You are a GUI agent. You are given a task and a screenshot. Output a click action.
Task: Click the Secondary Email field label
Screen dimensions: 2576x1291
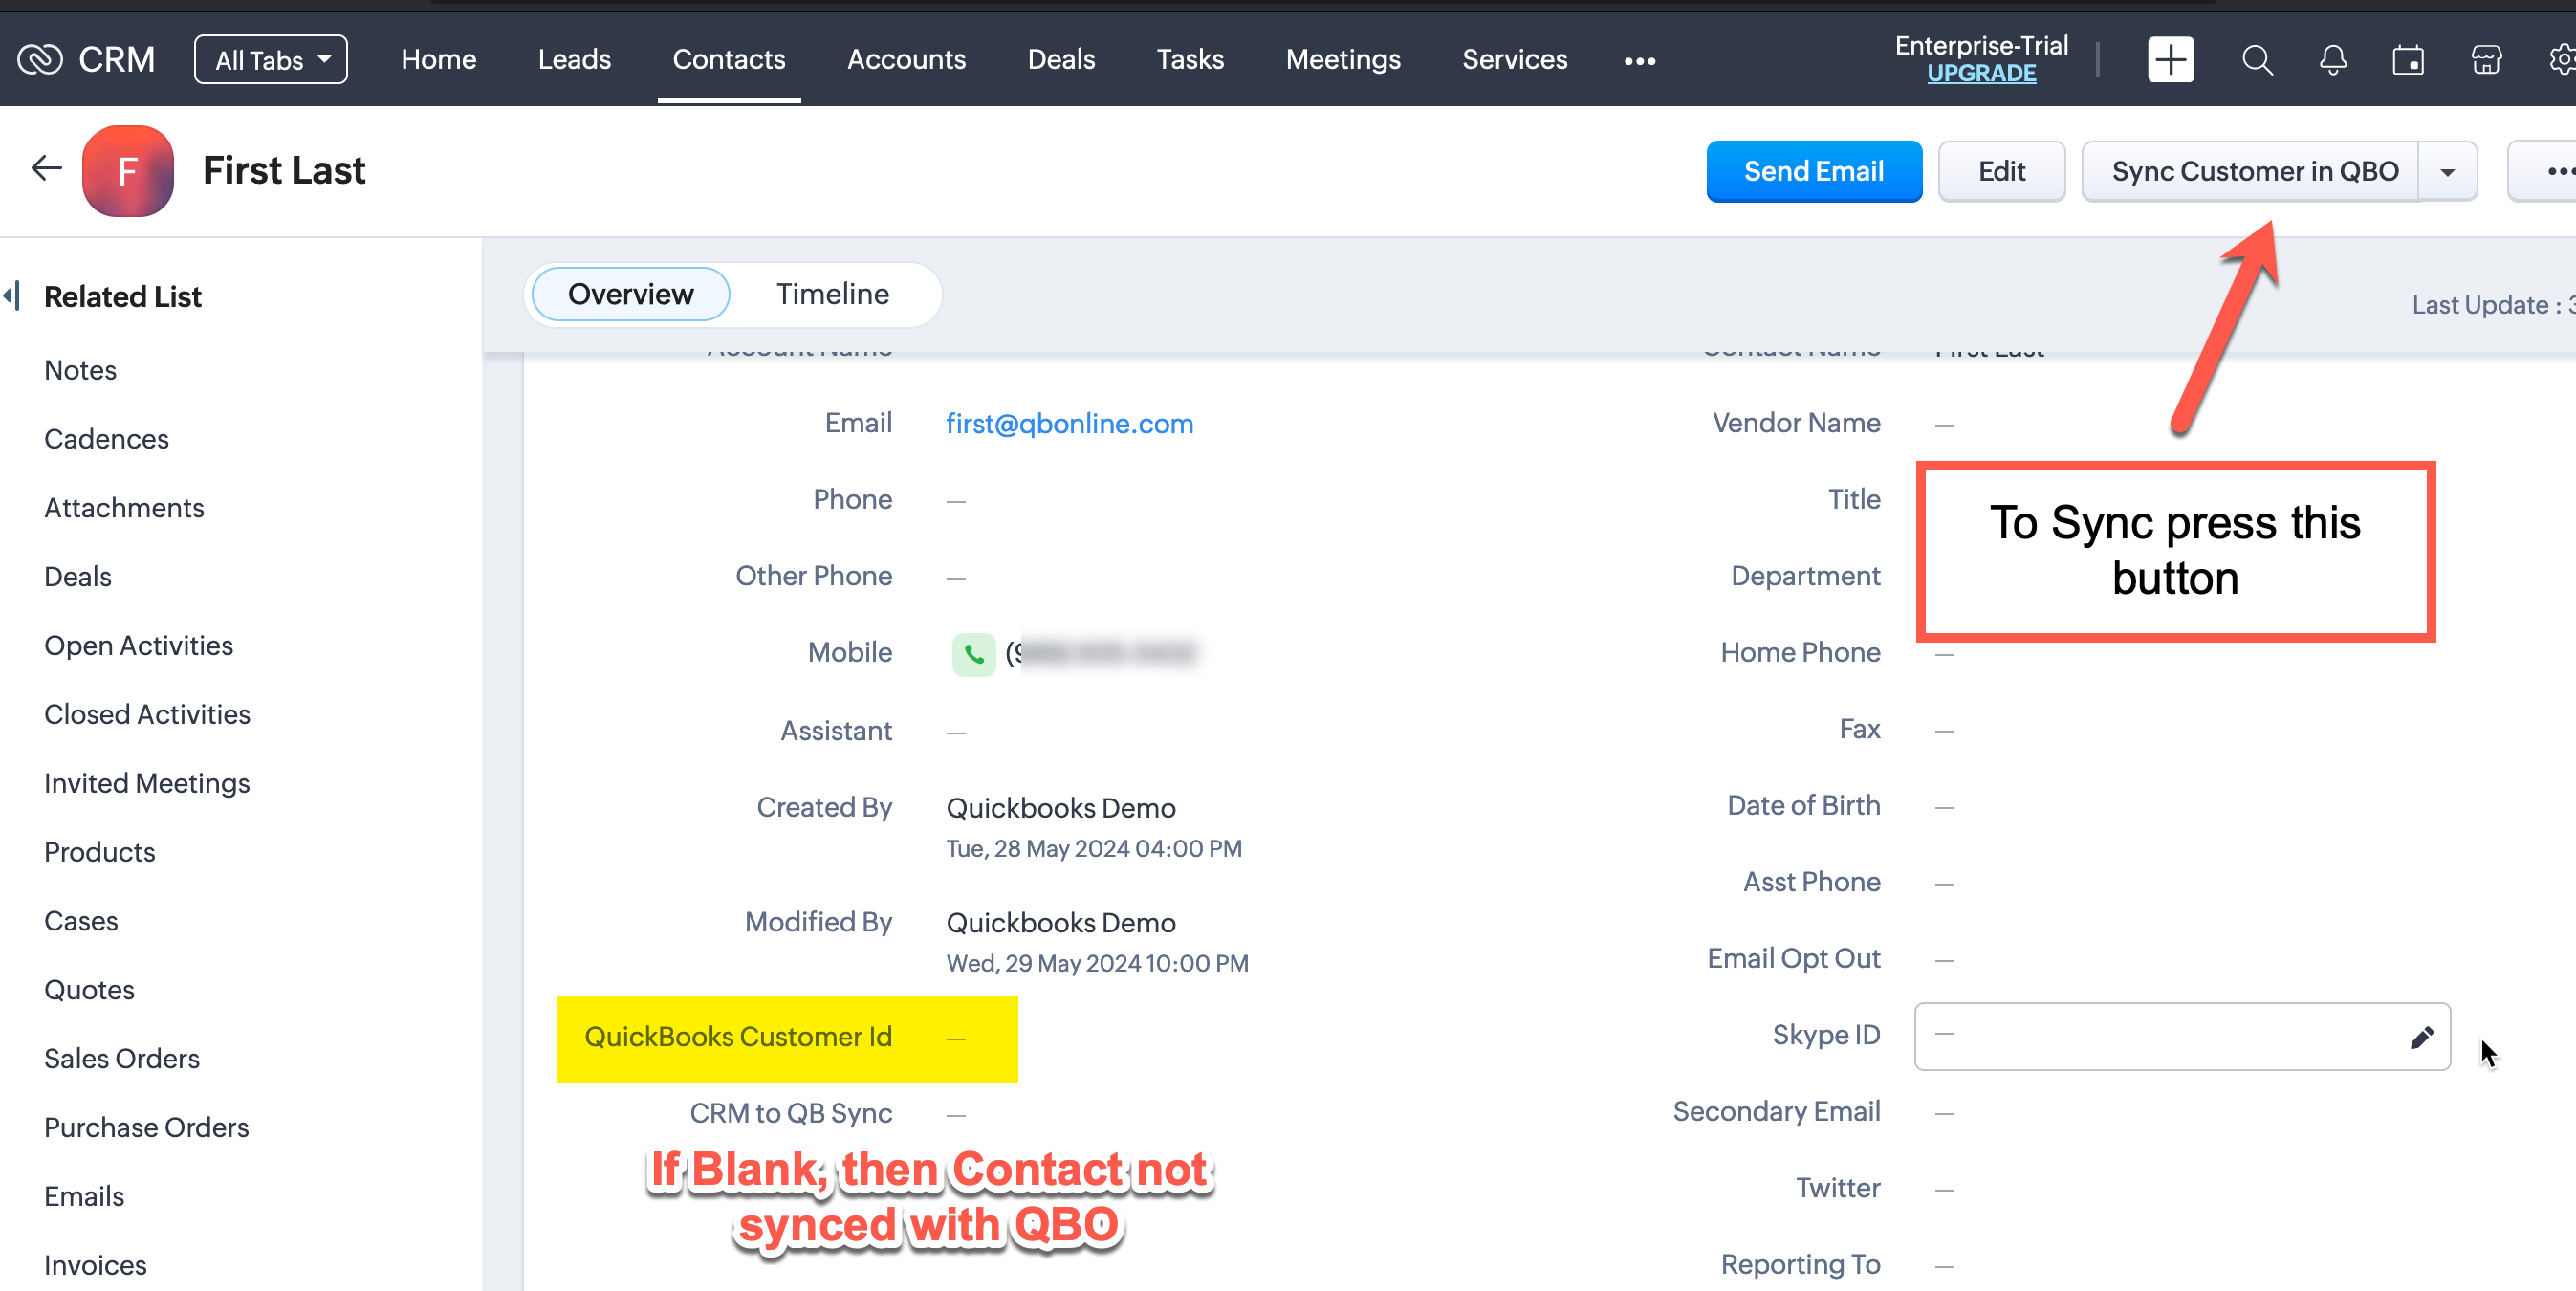point(1776,1112)
